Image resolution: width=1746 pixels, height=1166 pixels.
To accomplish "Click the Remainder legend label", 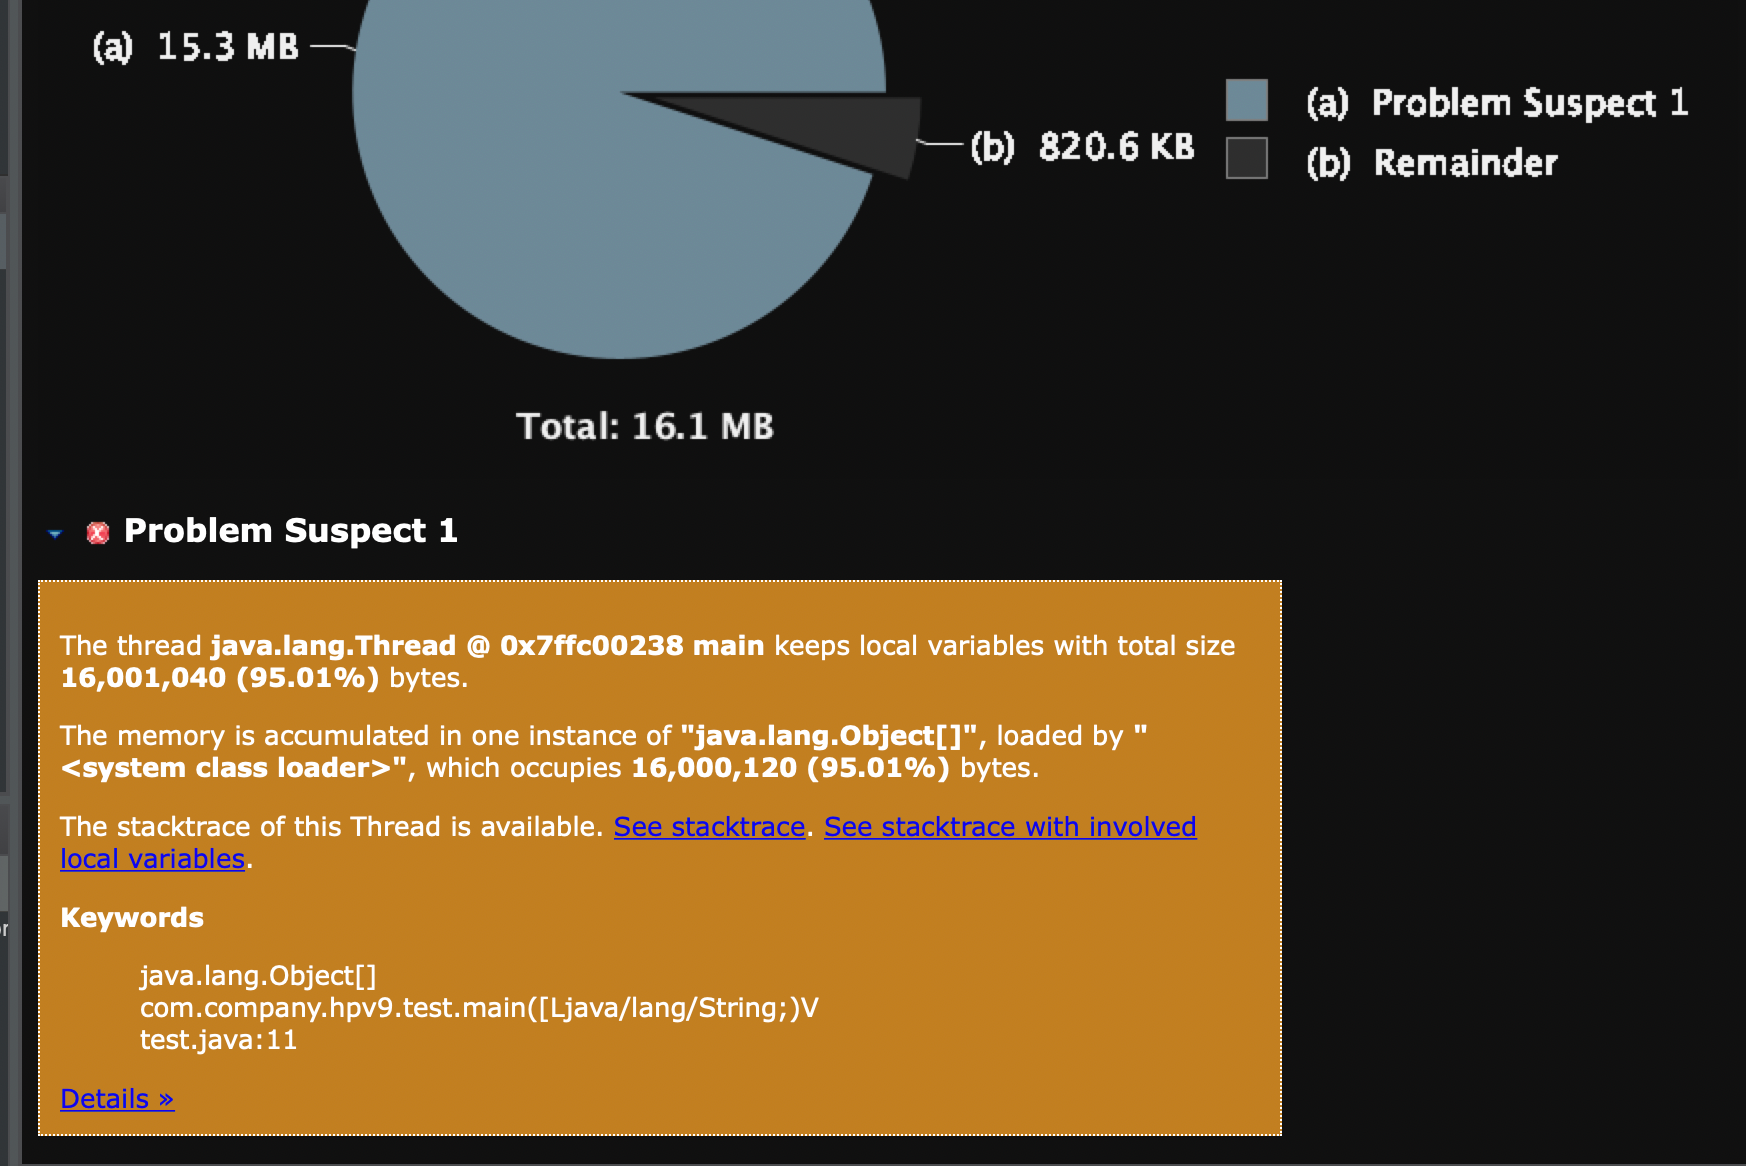I will tap(1432, 163).
